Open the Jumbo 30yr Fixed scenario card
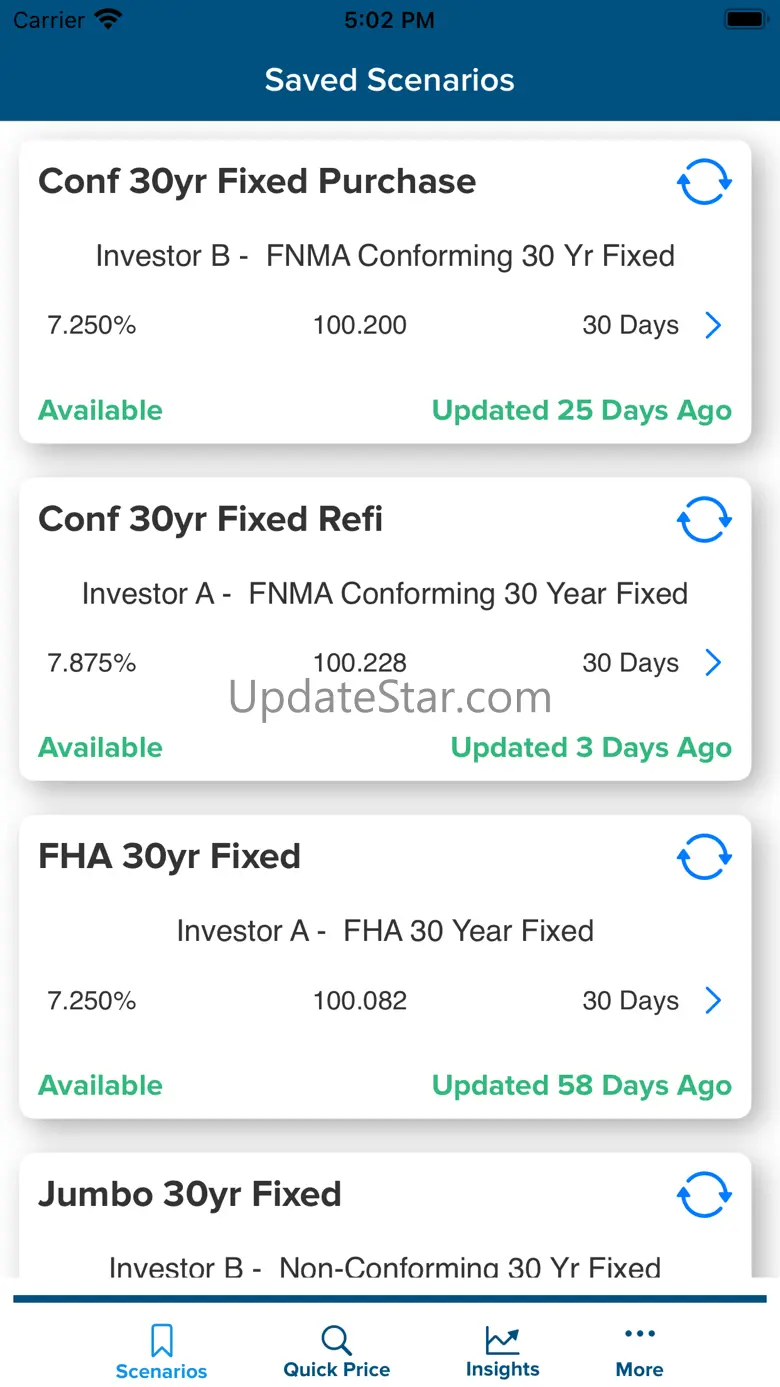 point(385,1215)
